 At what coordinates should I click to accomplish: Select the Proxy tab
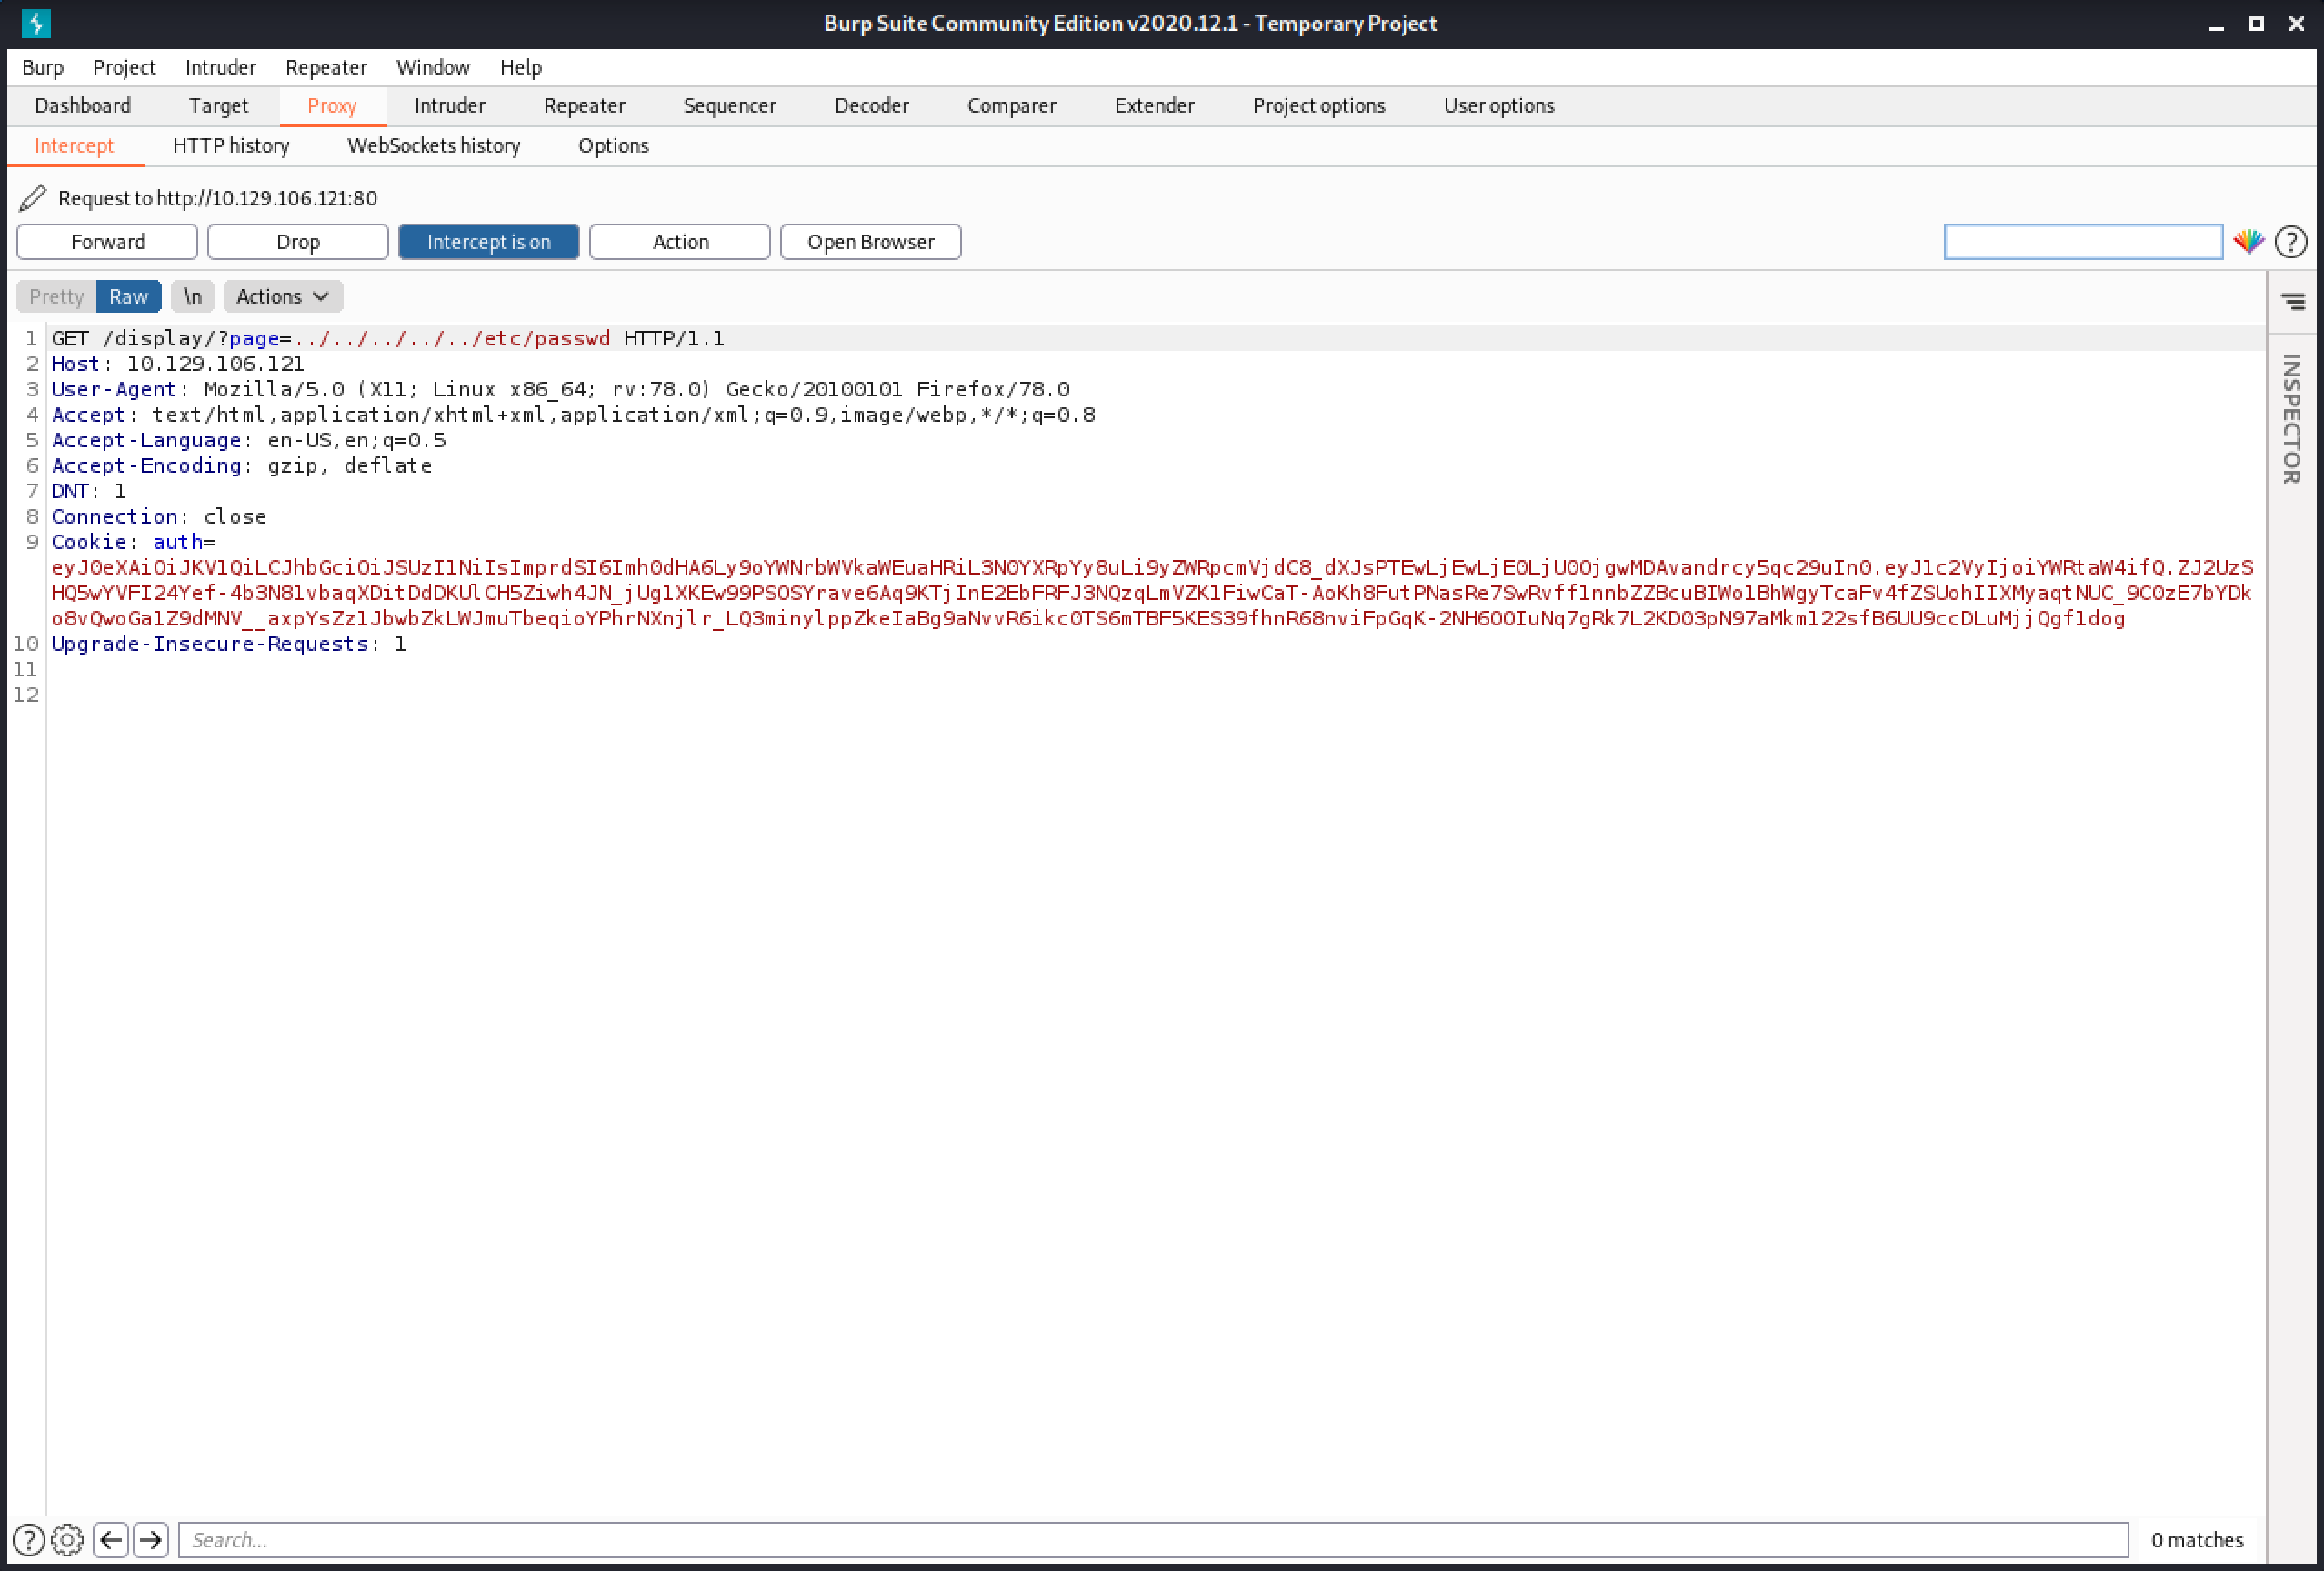click(332, 106)
